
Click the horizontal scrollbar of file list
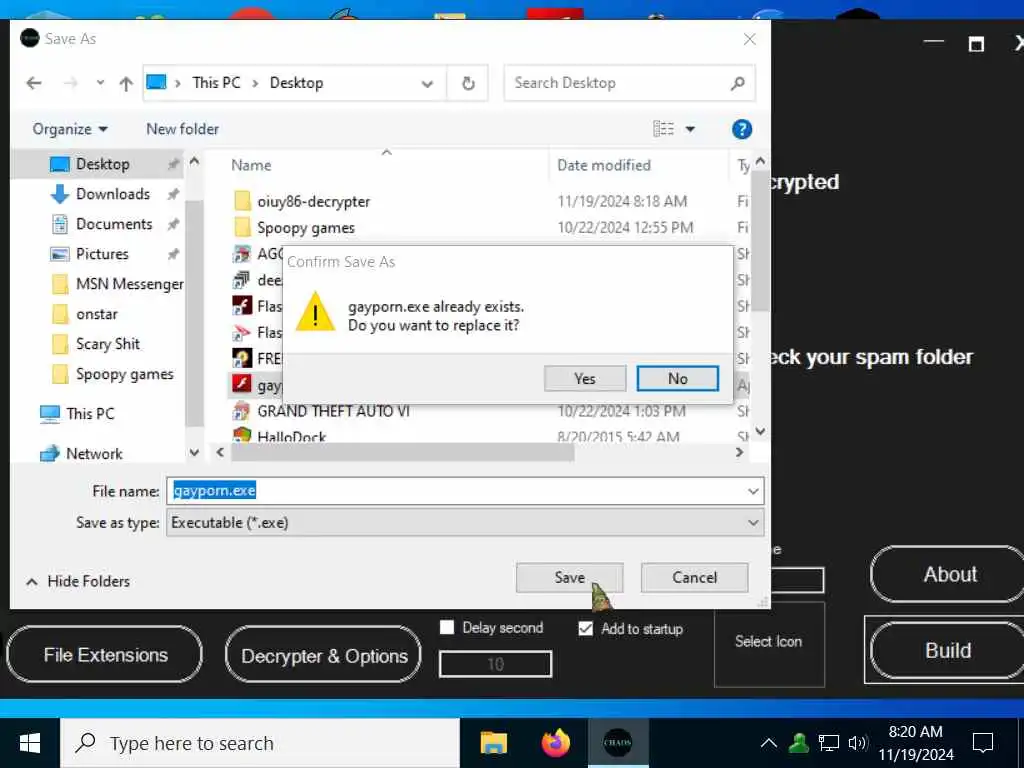click(402, 453)
